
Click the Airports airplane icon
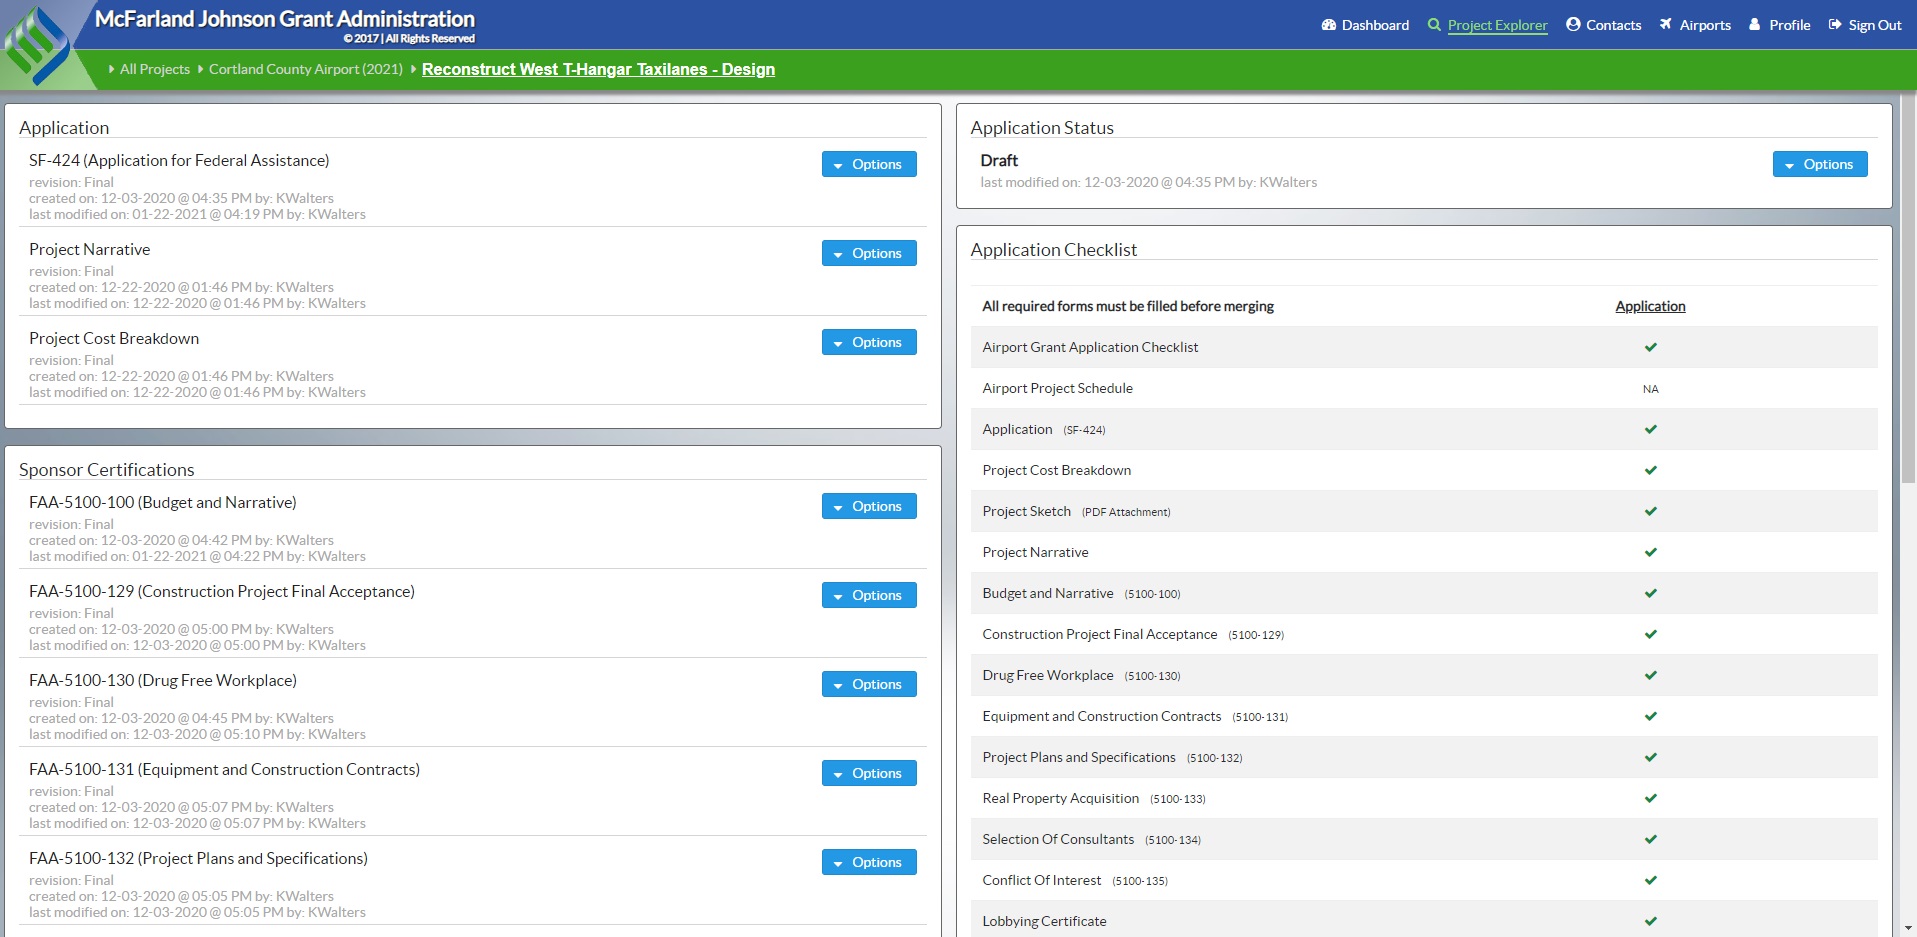(x=1666, y=25)
